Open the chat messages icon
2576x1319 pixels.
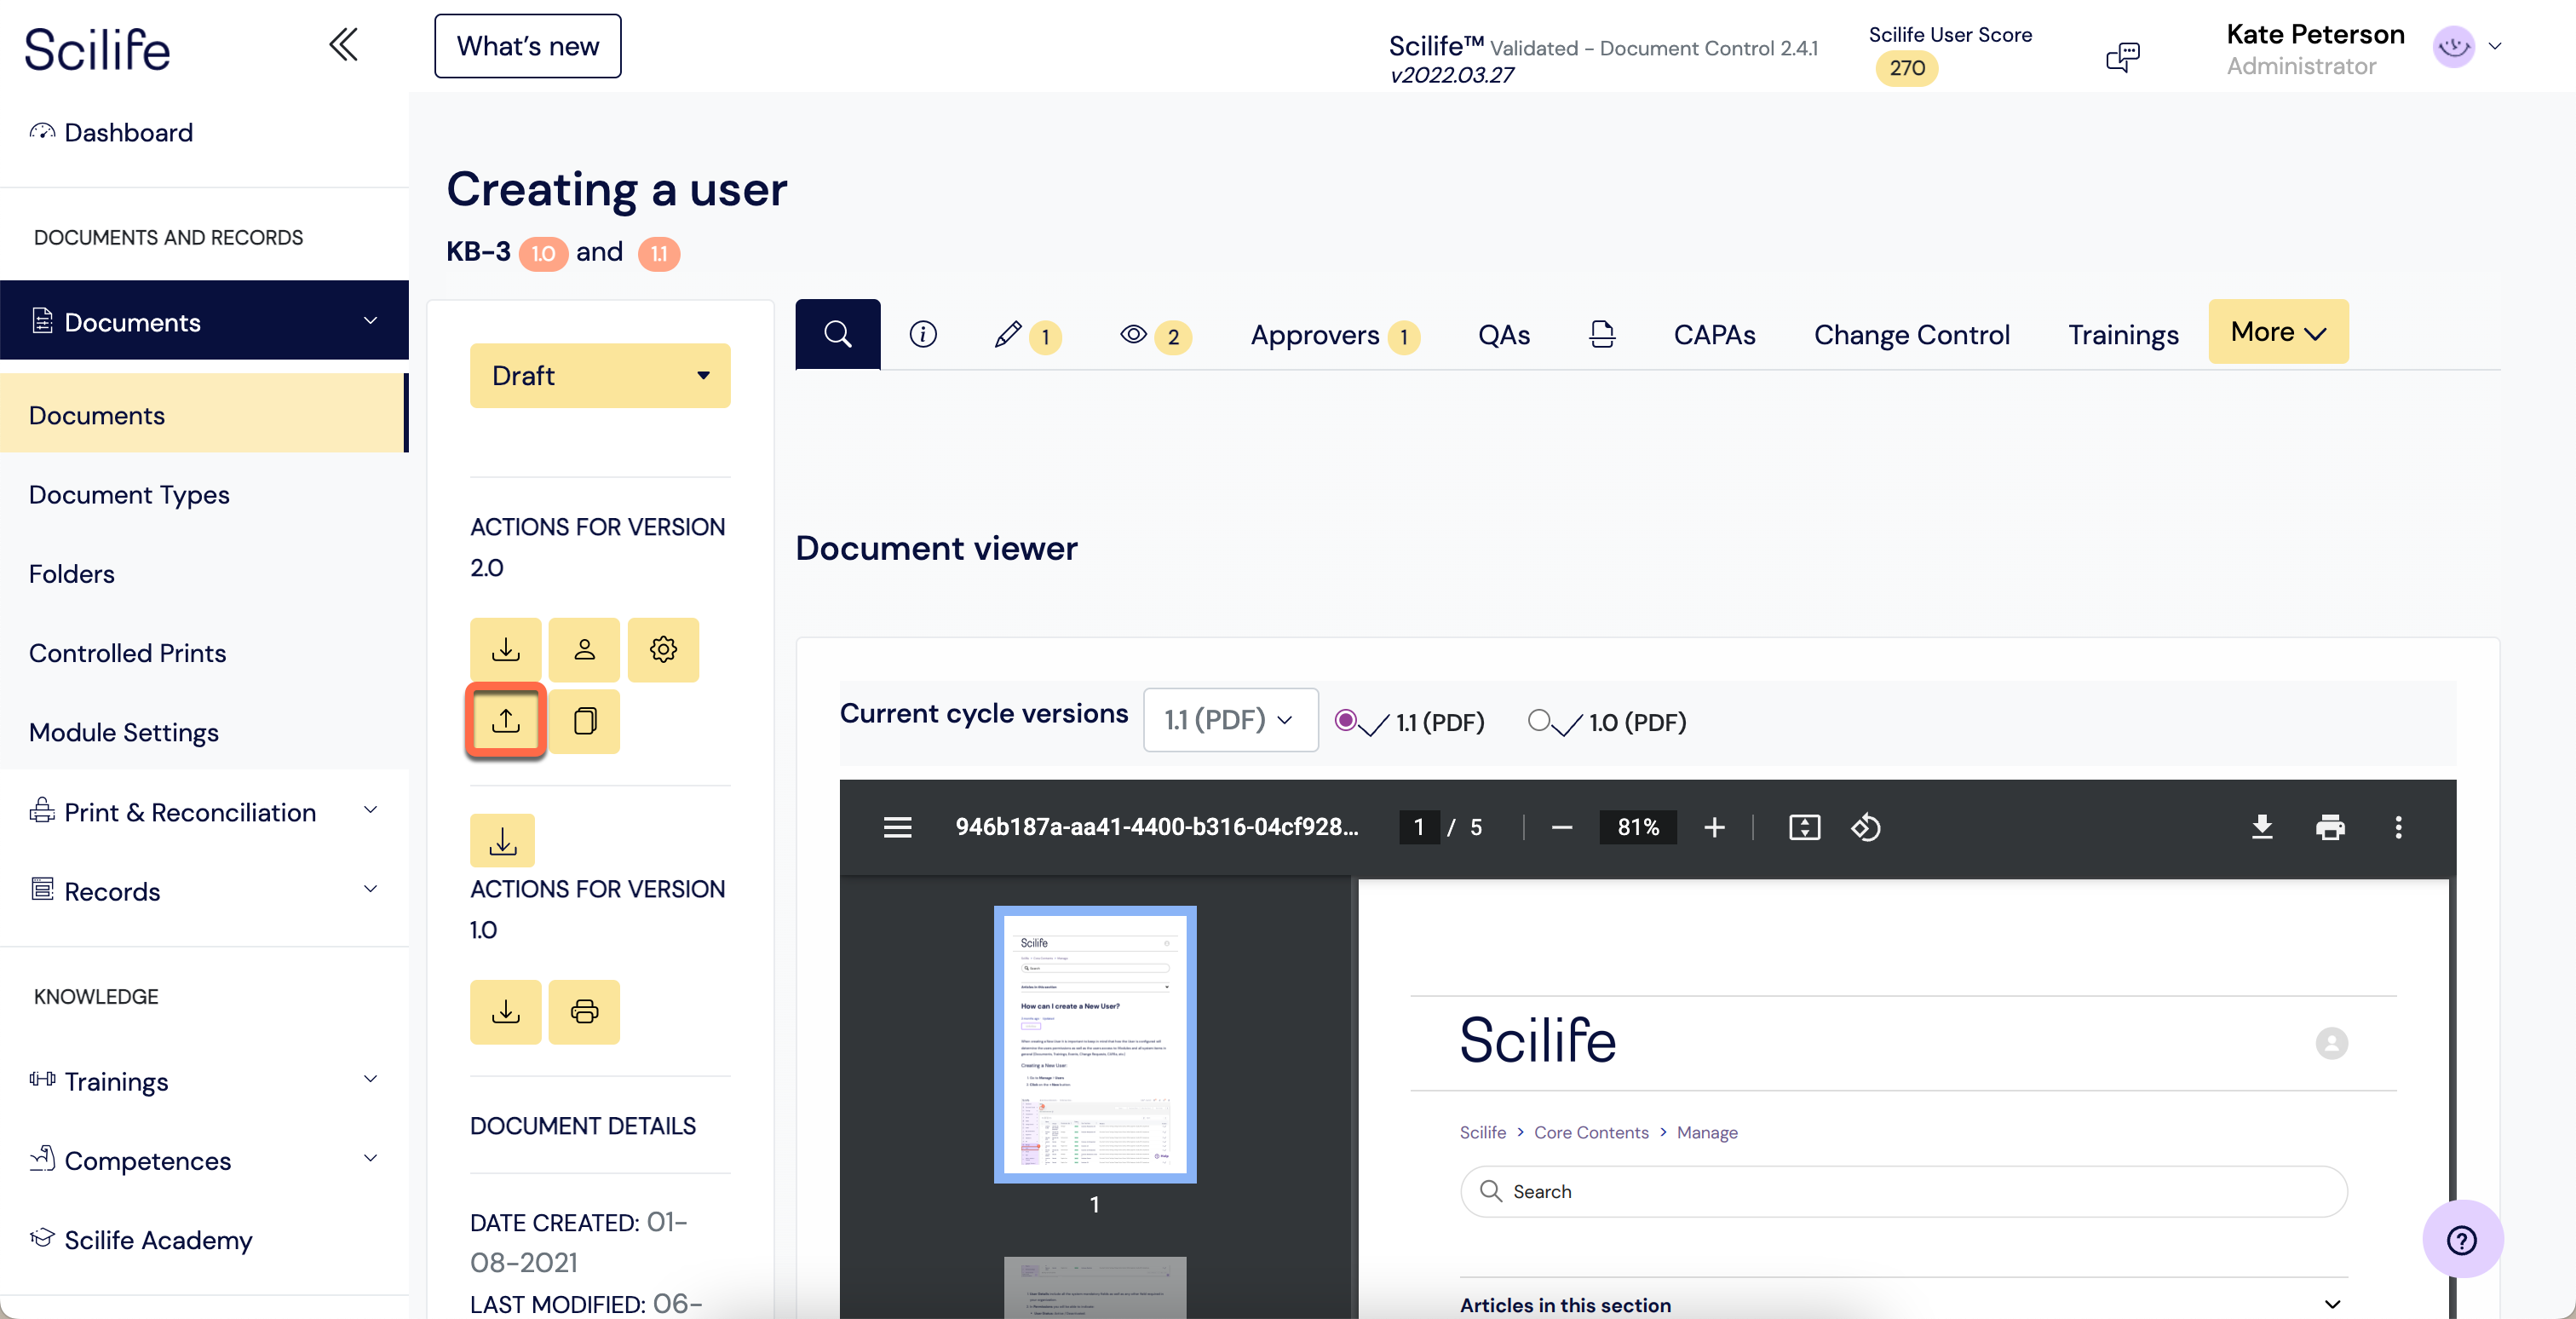point(2122,56)
